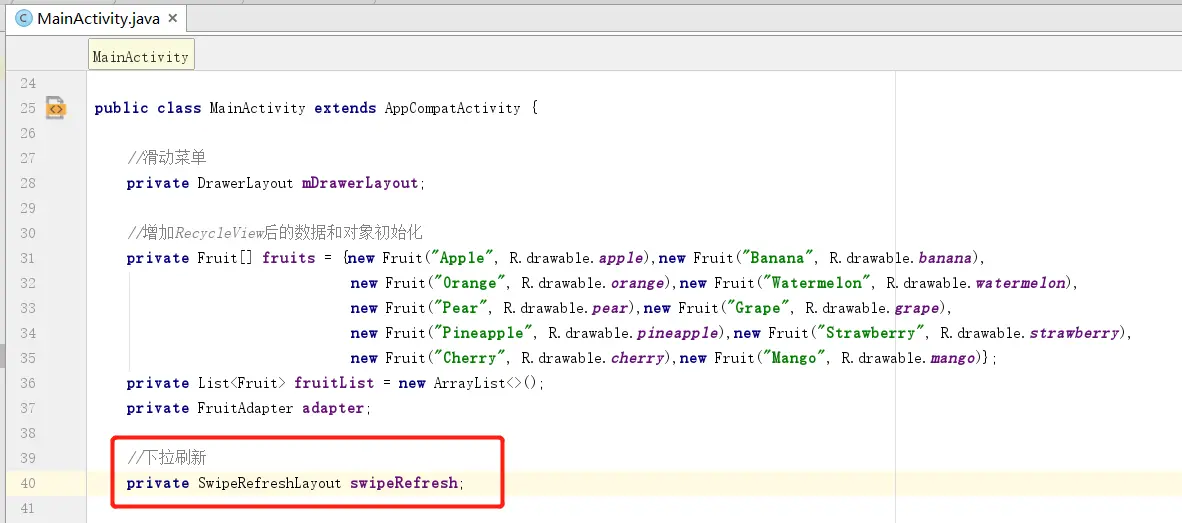This screenshot has width=1182, height=523.
Task: Click the R.drawable.mango reference
Action: coord(908,358)
